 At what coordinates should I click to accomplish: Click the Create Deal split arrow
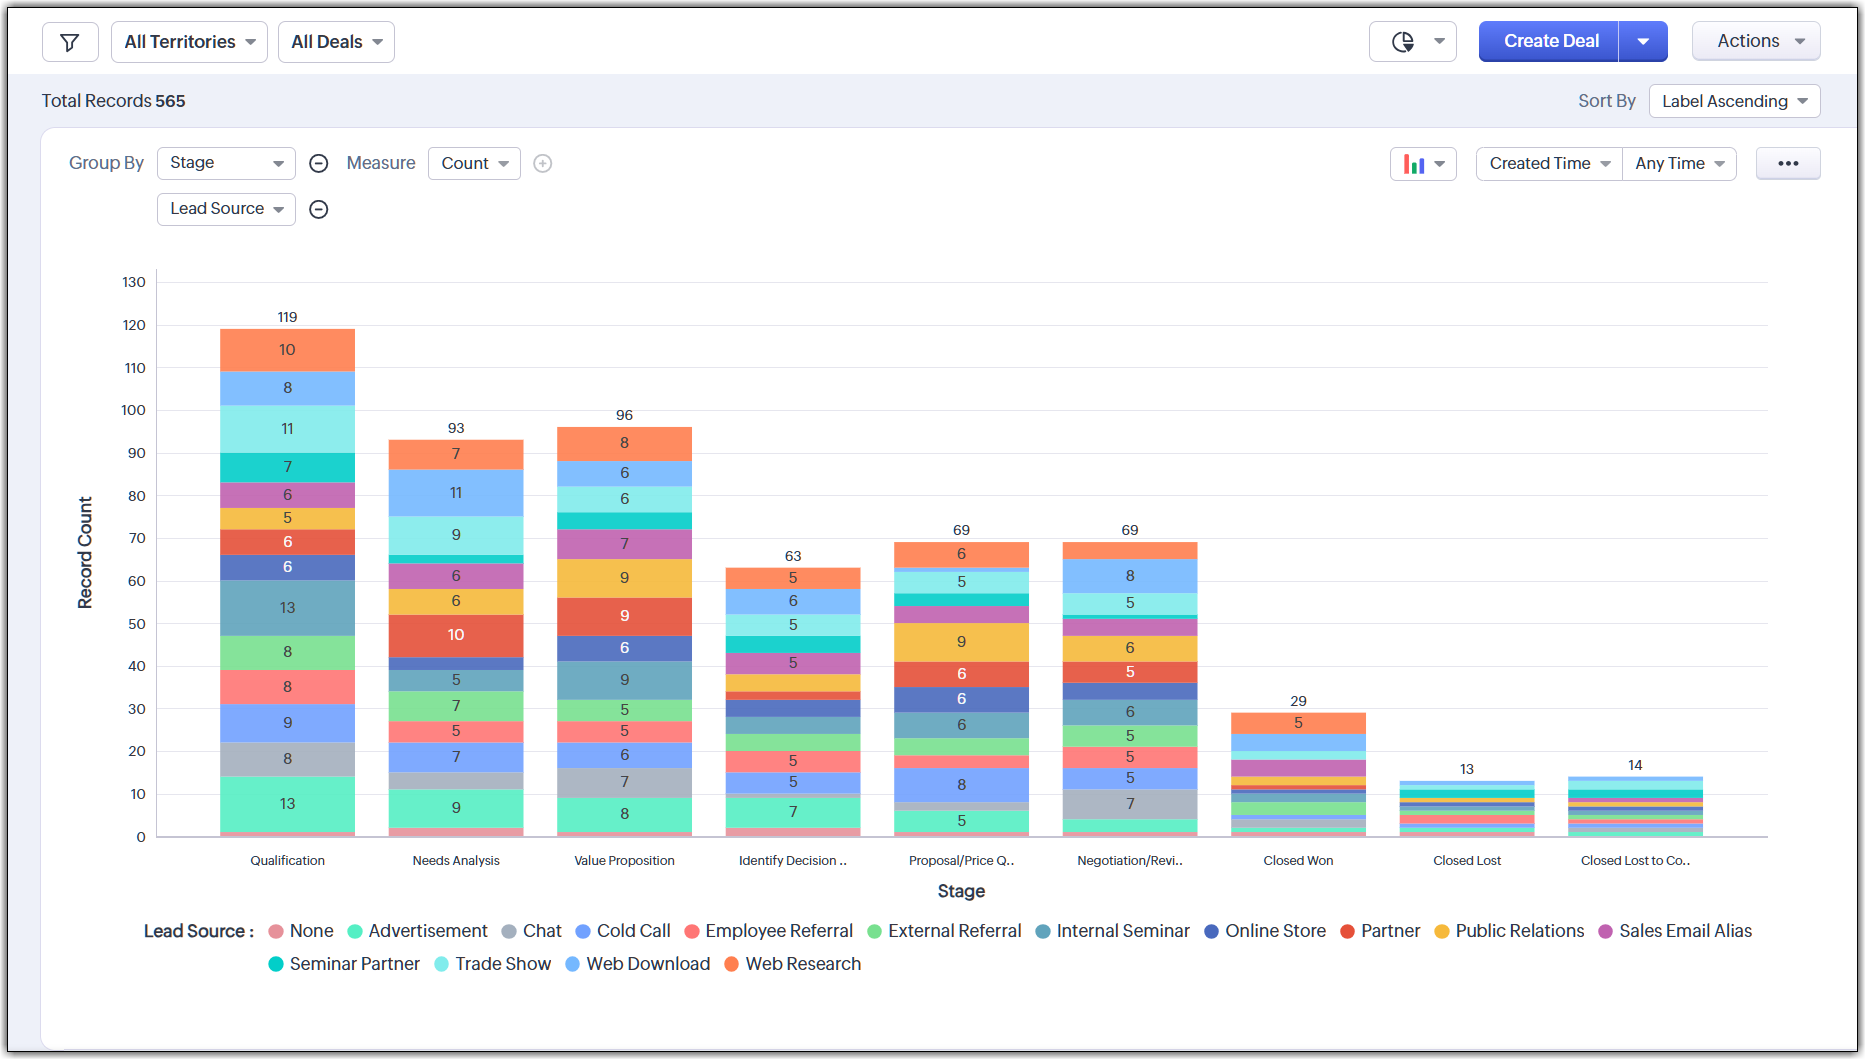[1642, 42]
